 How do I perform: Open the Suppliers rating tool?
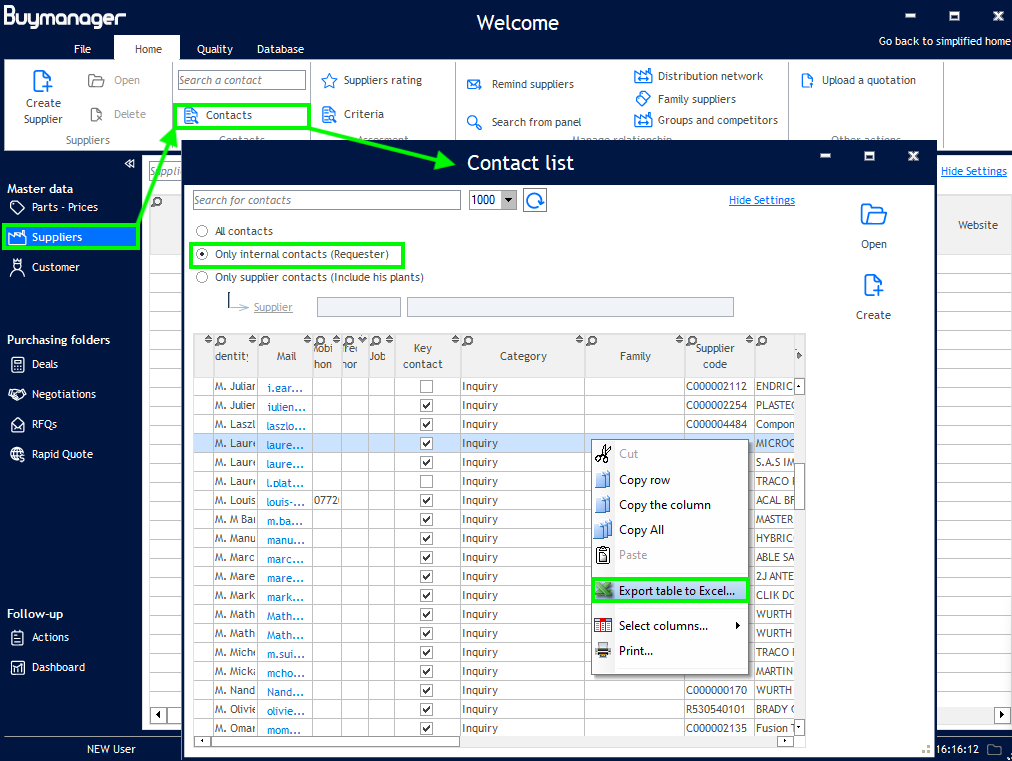click(x=329, y=81)
